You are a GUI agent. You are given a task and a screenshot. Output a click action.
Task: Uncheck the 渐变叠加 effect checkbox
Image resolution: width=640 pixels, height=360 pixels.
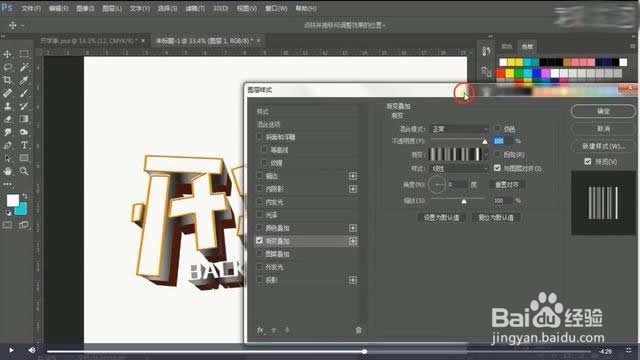click(x=260, y=241)
